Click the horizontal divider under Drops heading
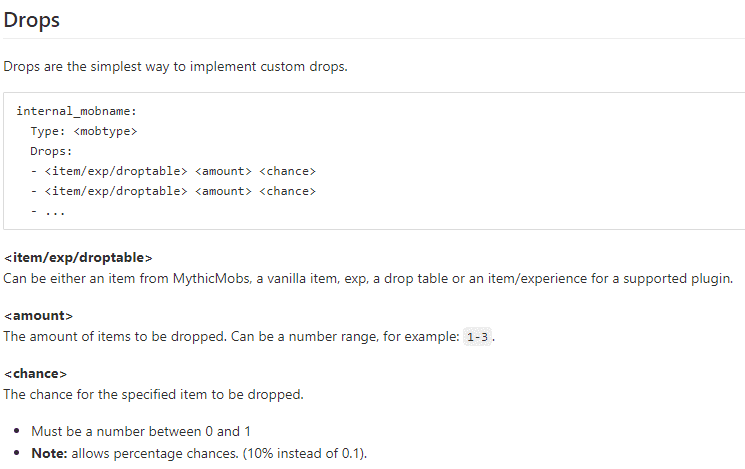Viewport: 745px width, 469px height. 372,39
